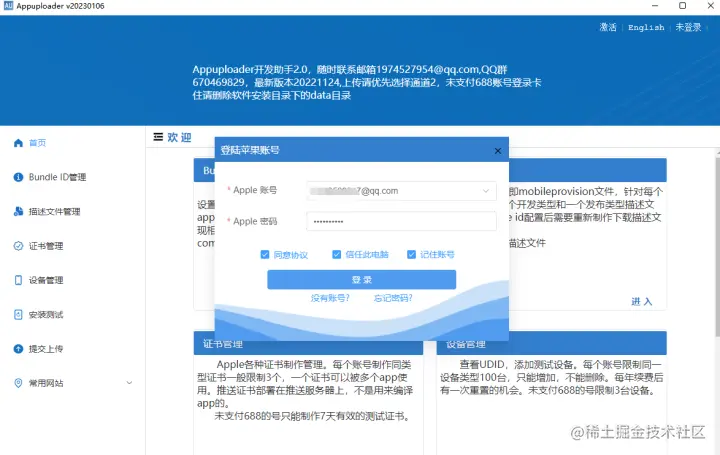Click the 登录 button
720x455 pixels.
click(361, 280)
